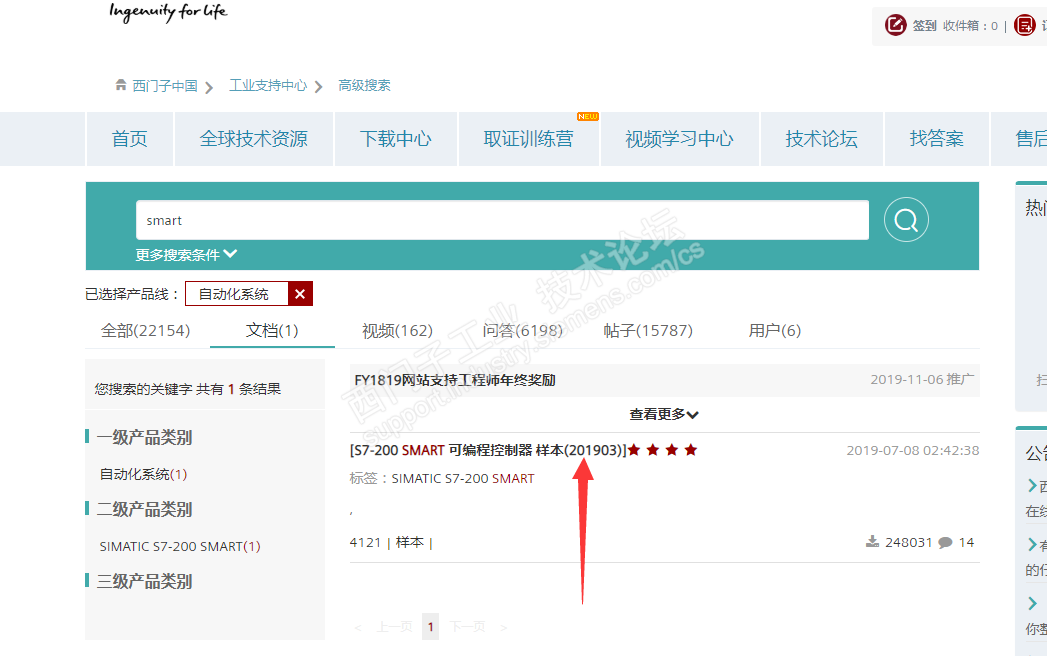
Task: Switch to the 用户(6) tab
Action: [775, 331]
